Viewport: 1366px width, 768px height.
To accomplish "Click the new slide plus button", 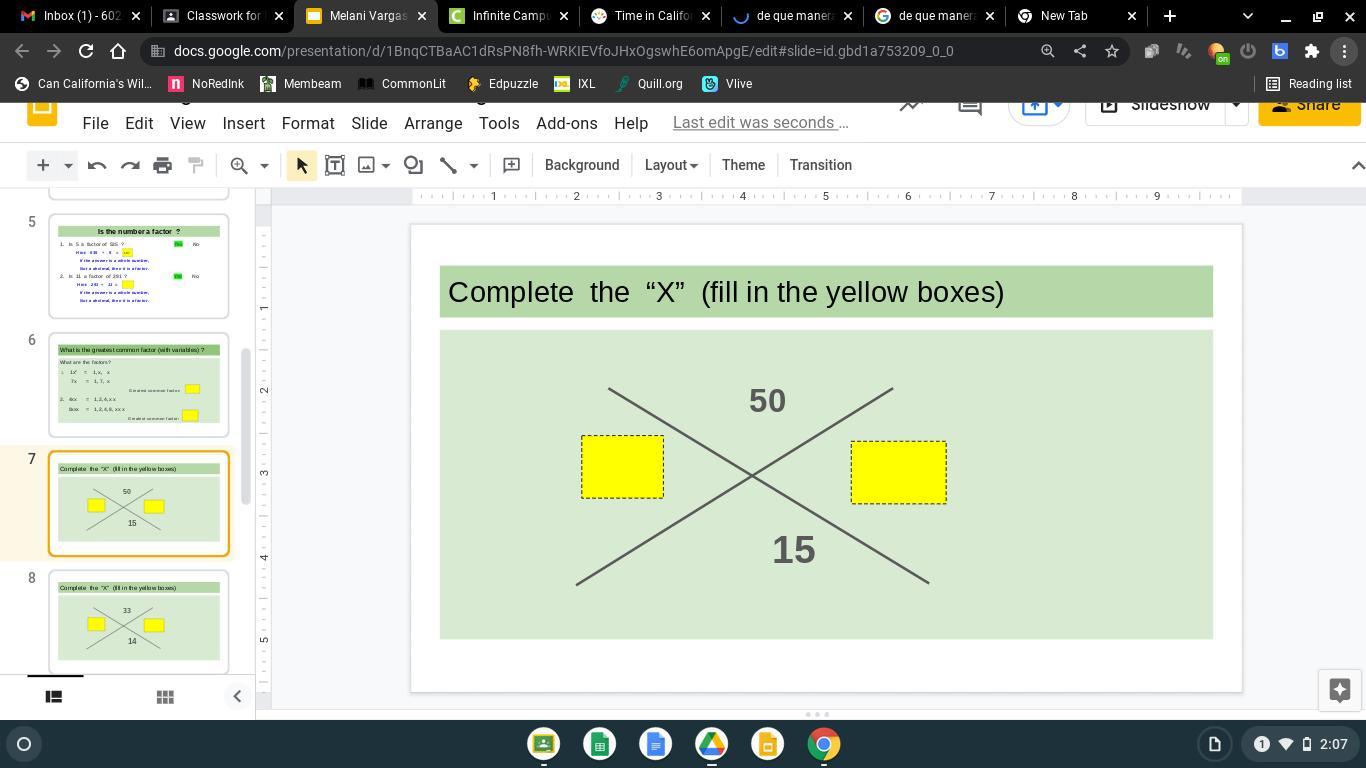I will pyautogui.click(x=43, y=165).
